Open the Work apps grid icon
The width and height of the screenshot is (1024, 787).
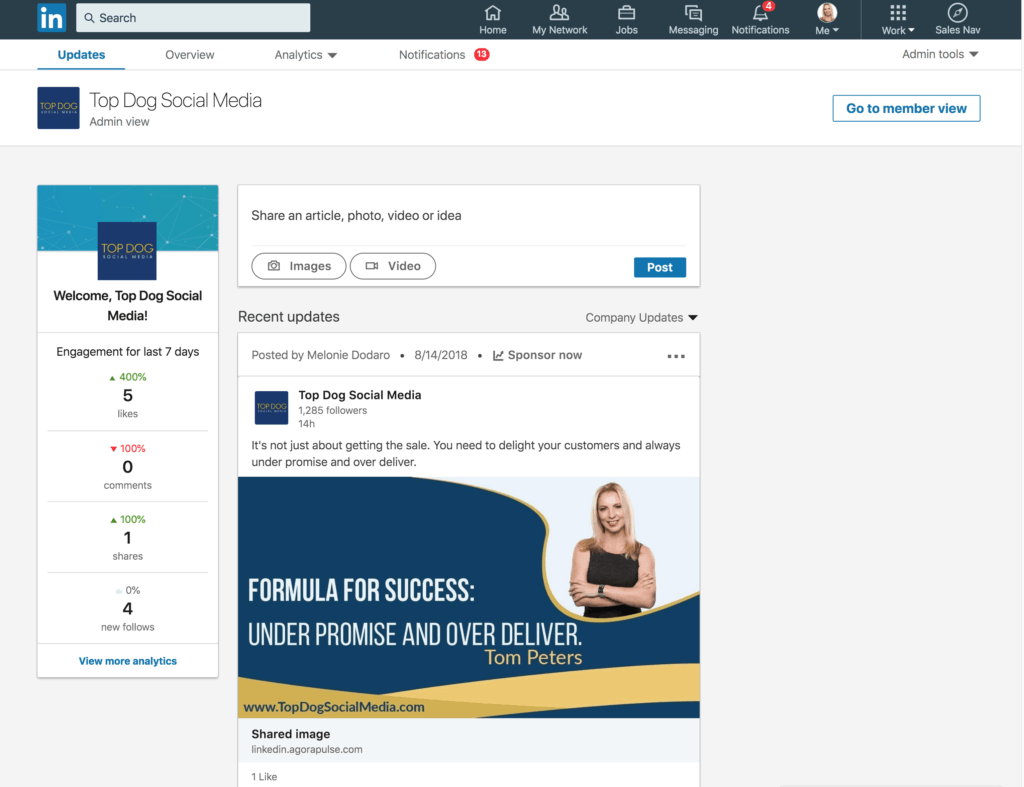click(x=898, y=12)
